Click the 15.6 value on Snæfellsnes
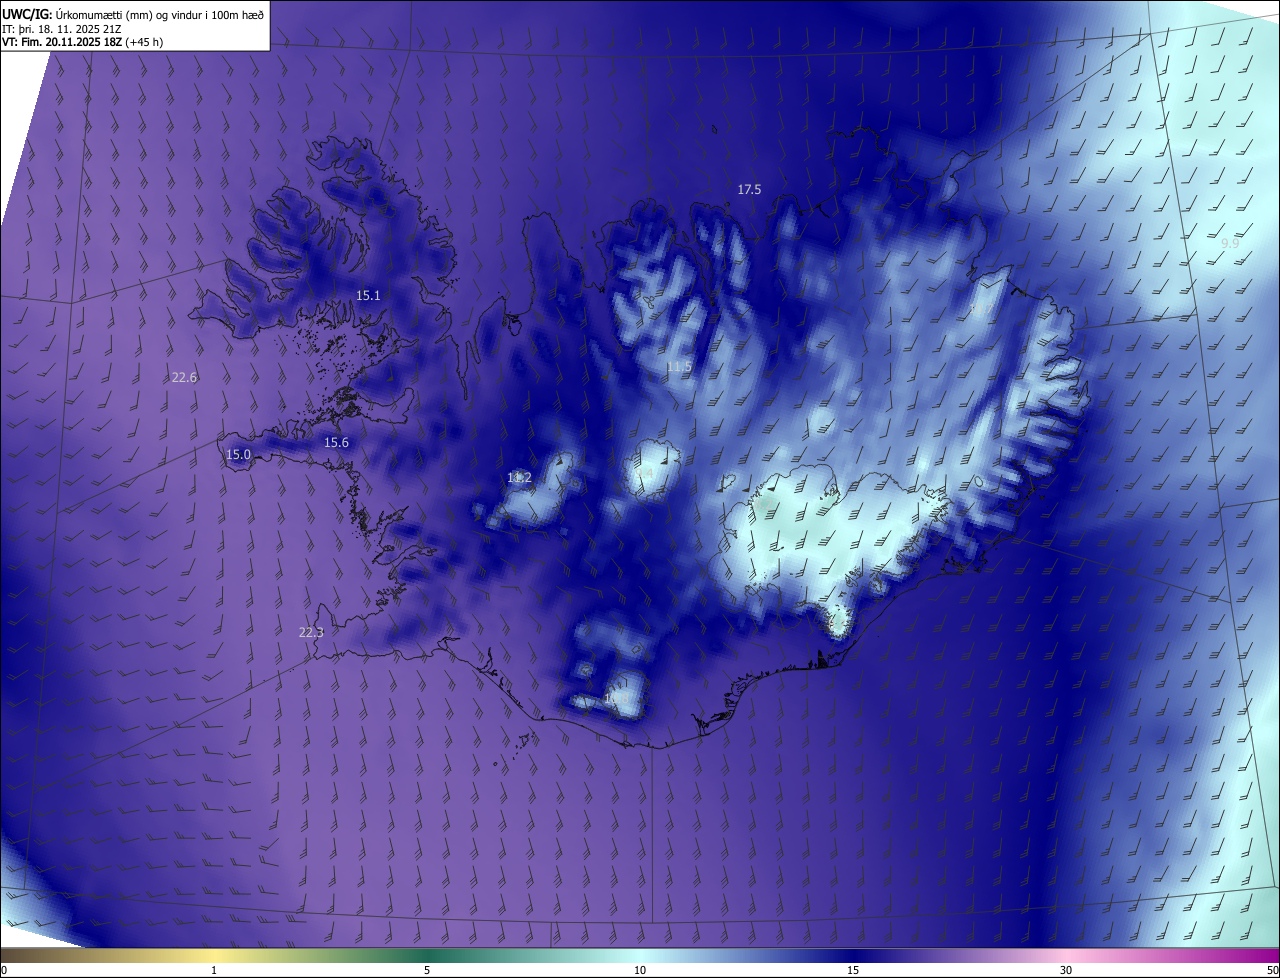The height and width of the screenshot is (978, 1280). (336, 442)
